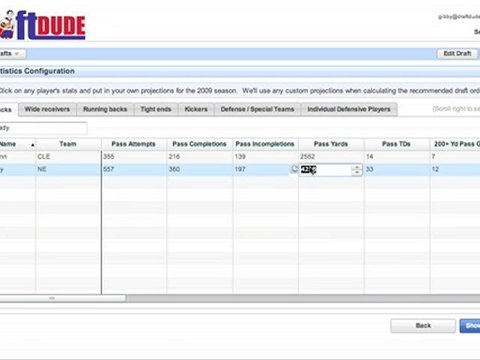Click the CLE team cell
Screen dimensions: 480x360
[68, 157]
